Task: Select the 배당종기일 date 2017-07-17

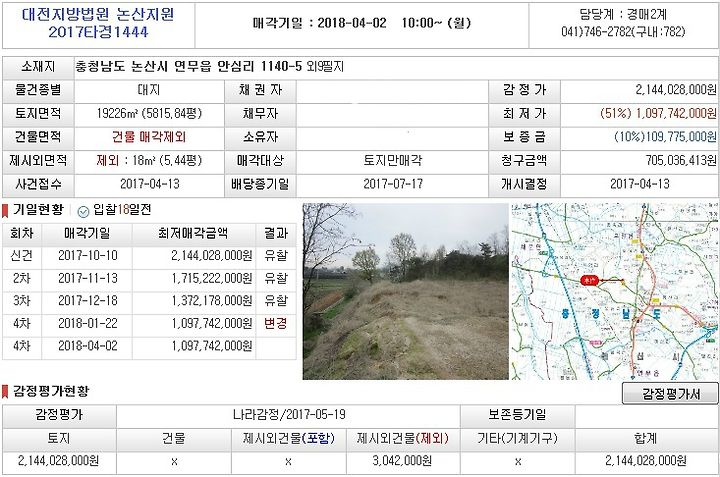Action: (393, 184)
